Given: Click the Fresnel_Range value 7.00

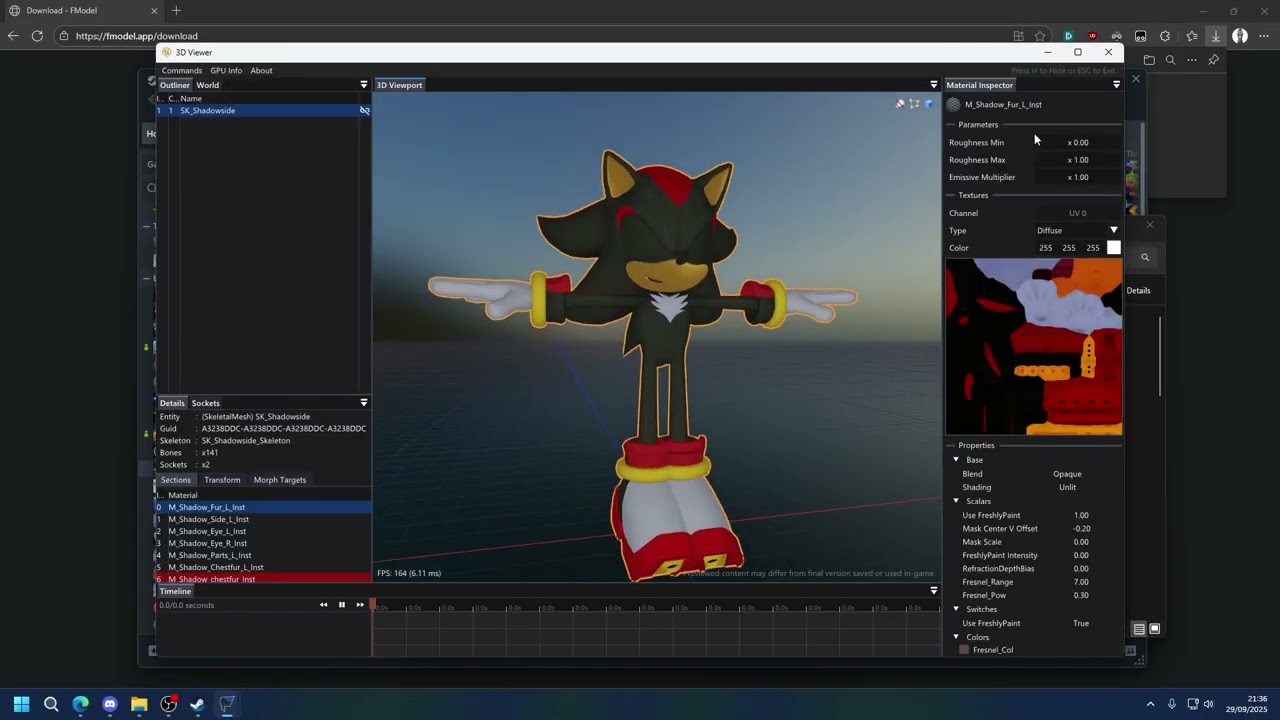Looking at the screenshot, I should [1081, 582].
